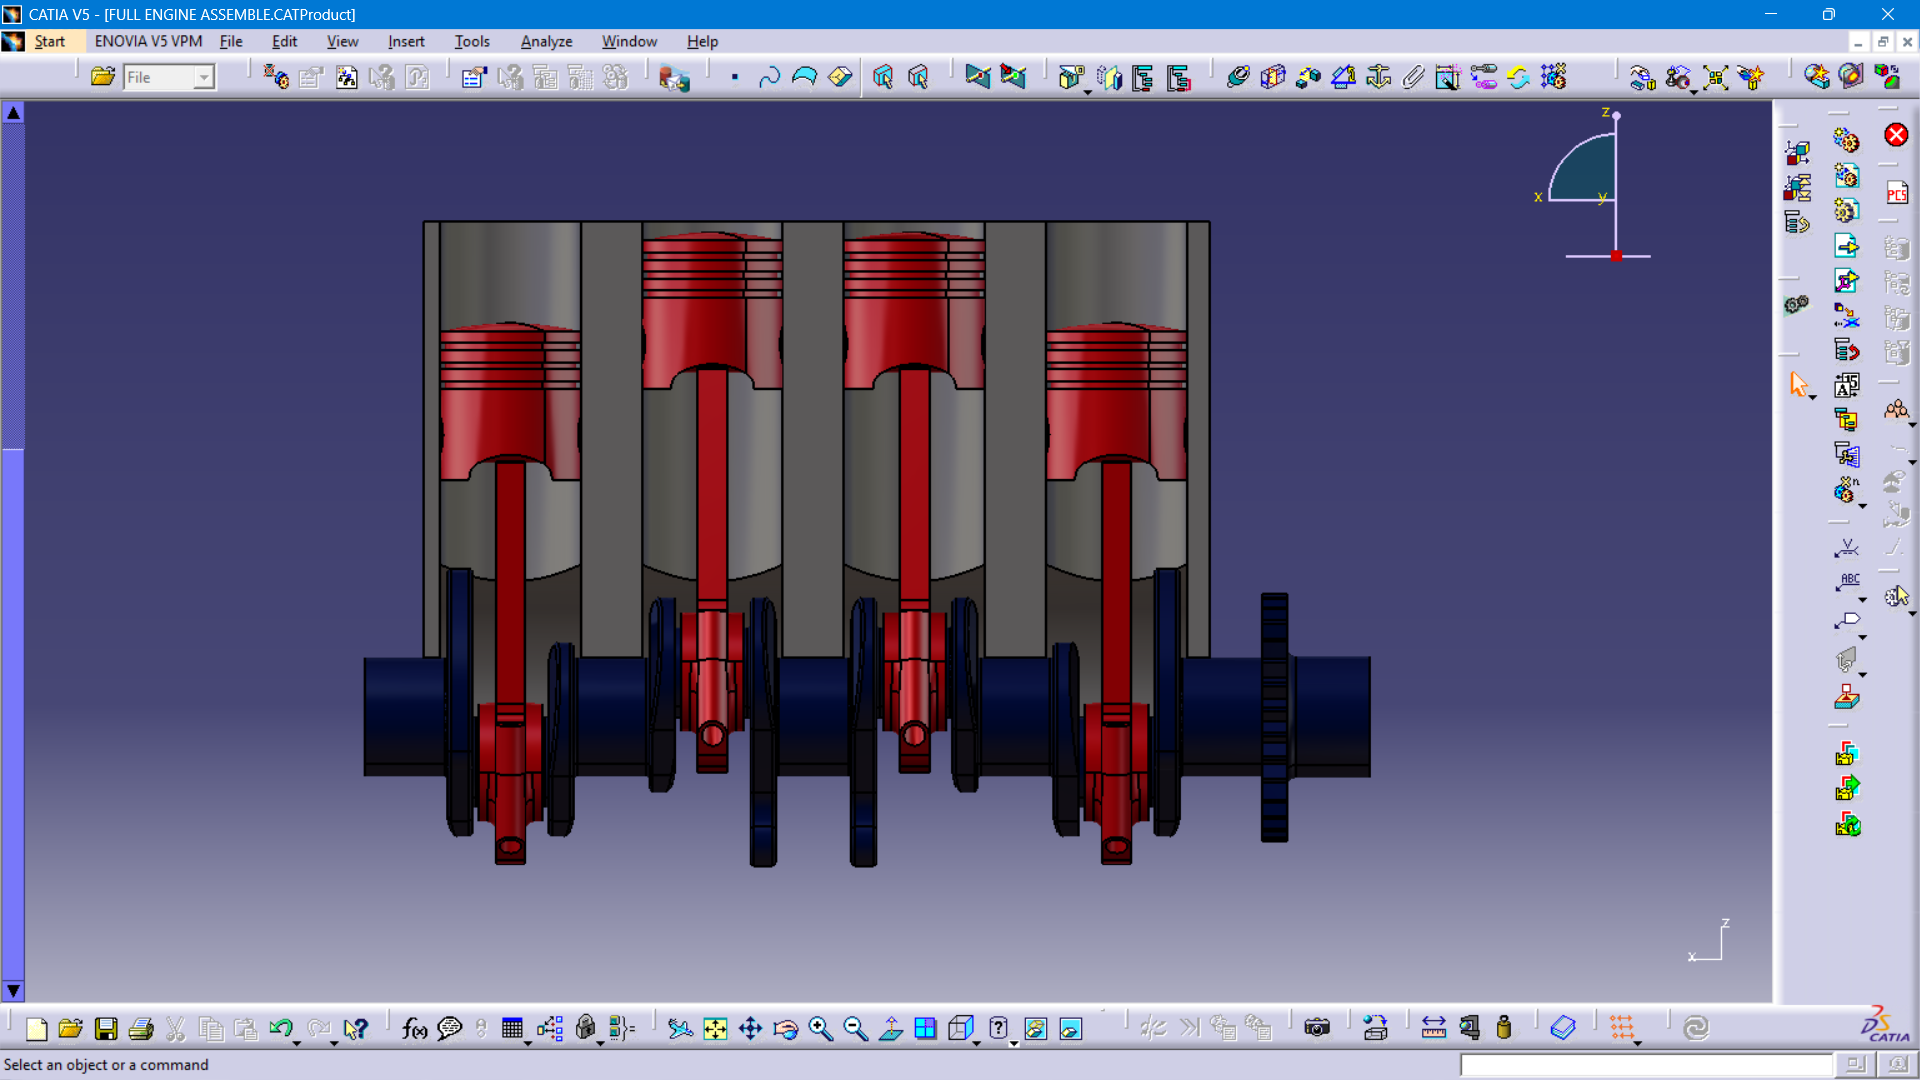1920x1080 pixels.
Task: Click the Apply Material icon
Action: tap(1562, 1028)
